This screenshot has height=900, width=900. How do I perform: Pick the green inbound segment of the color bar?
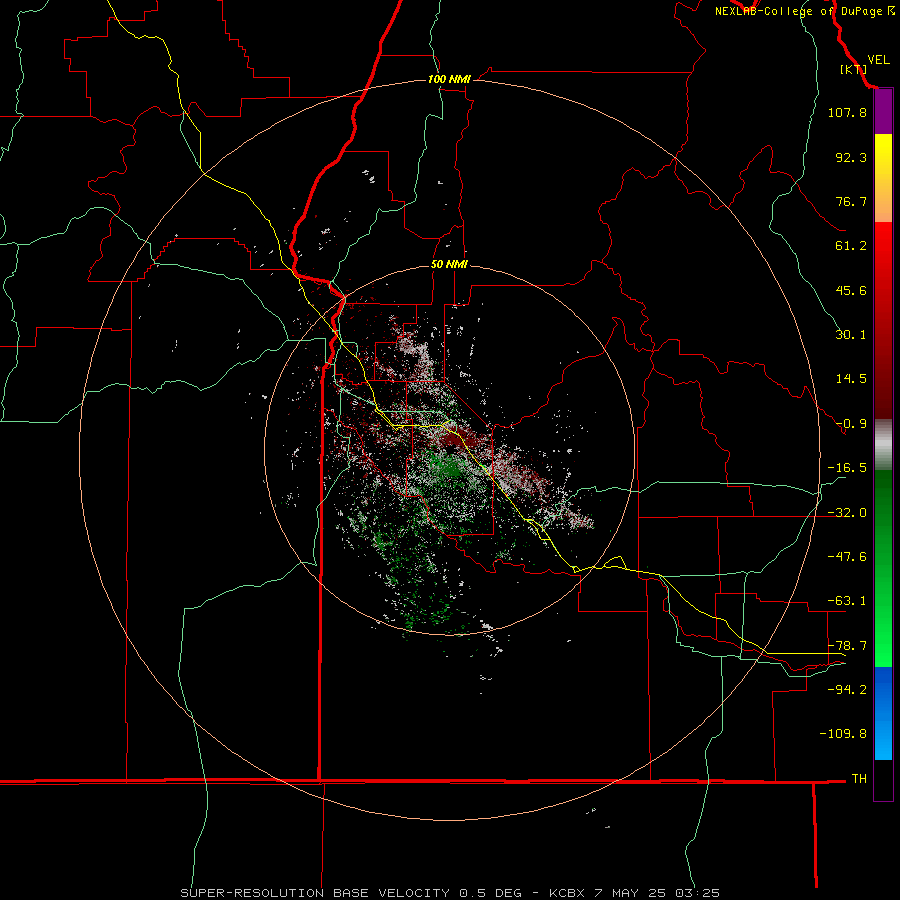[883, 568]
